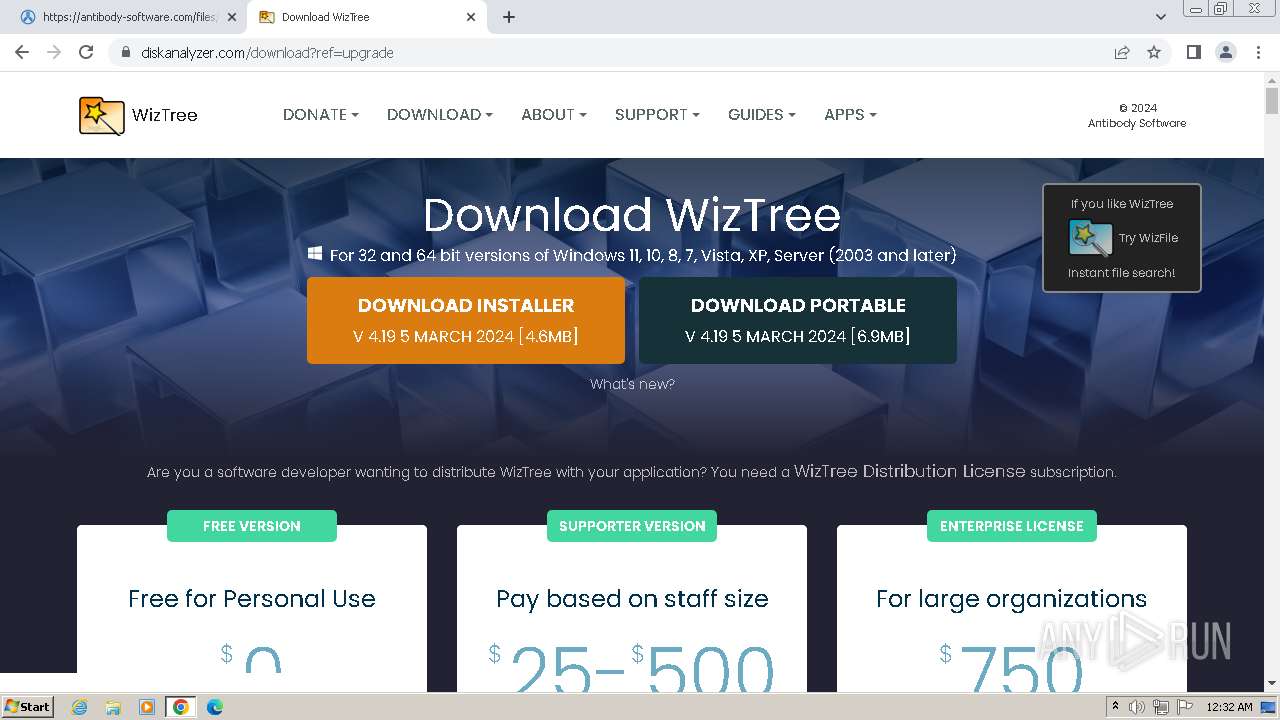Image resolution: width=1280 pixels, height=720 pixels.
Task: Expand the APPS menu
Action: pyautogui.click(x=850, y=115)
